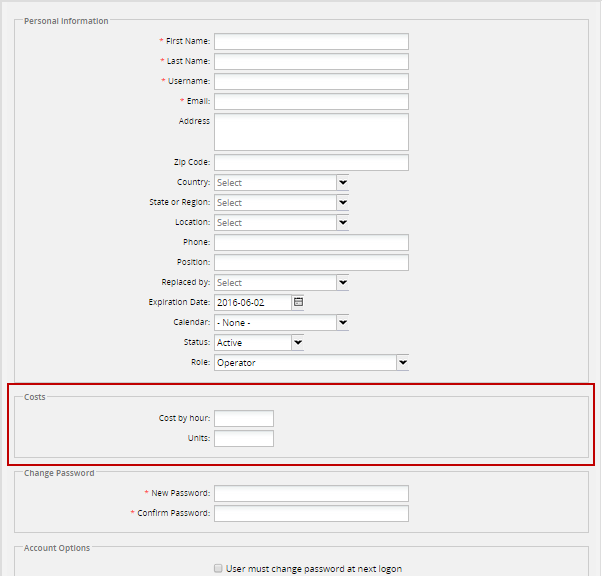Click the Phone input field
Viewport: 602px width, 576px height.
click(x=311, y=243)
